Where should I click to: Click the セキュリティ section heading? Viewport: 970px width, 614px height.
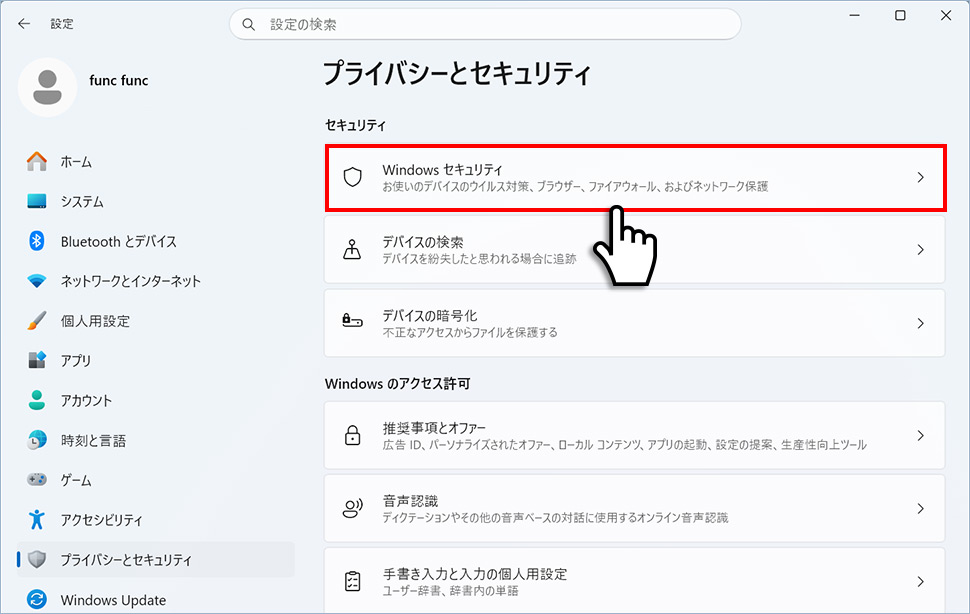[x=356, y=126]
